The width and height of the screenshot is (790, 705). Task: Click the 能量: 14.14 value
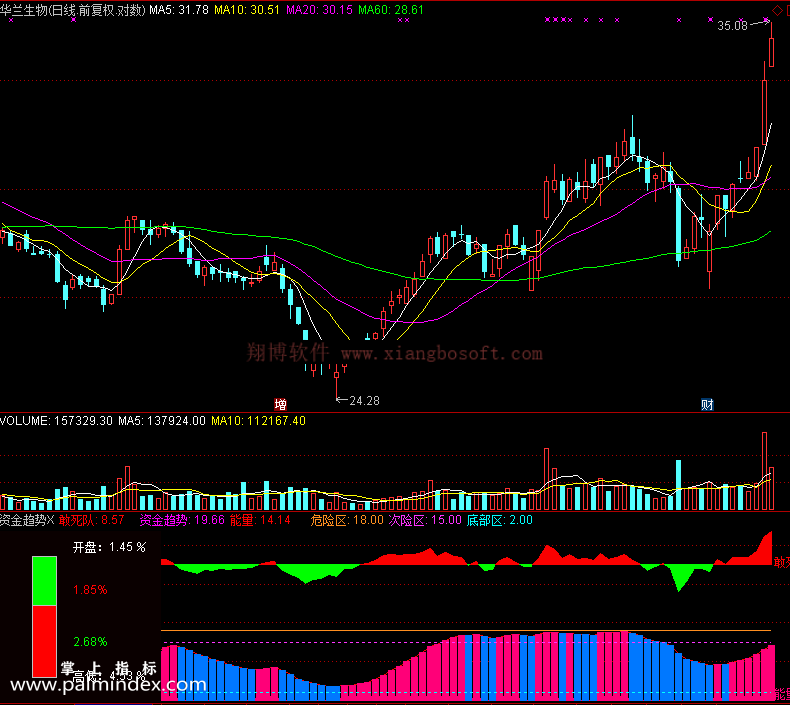pyautogui.click(x=260, y=520)
